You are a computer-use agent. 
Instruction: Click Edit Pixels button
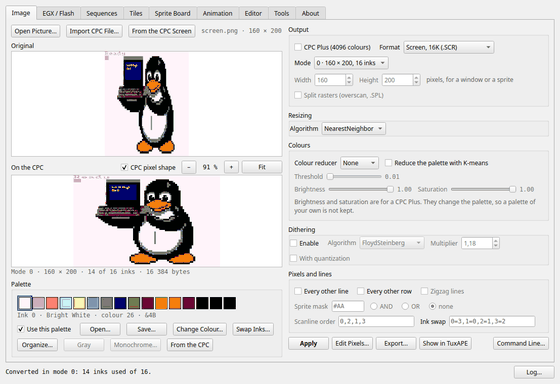pos(352,343)
